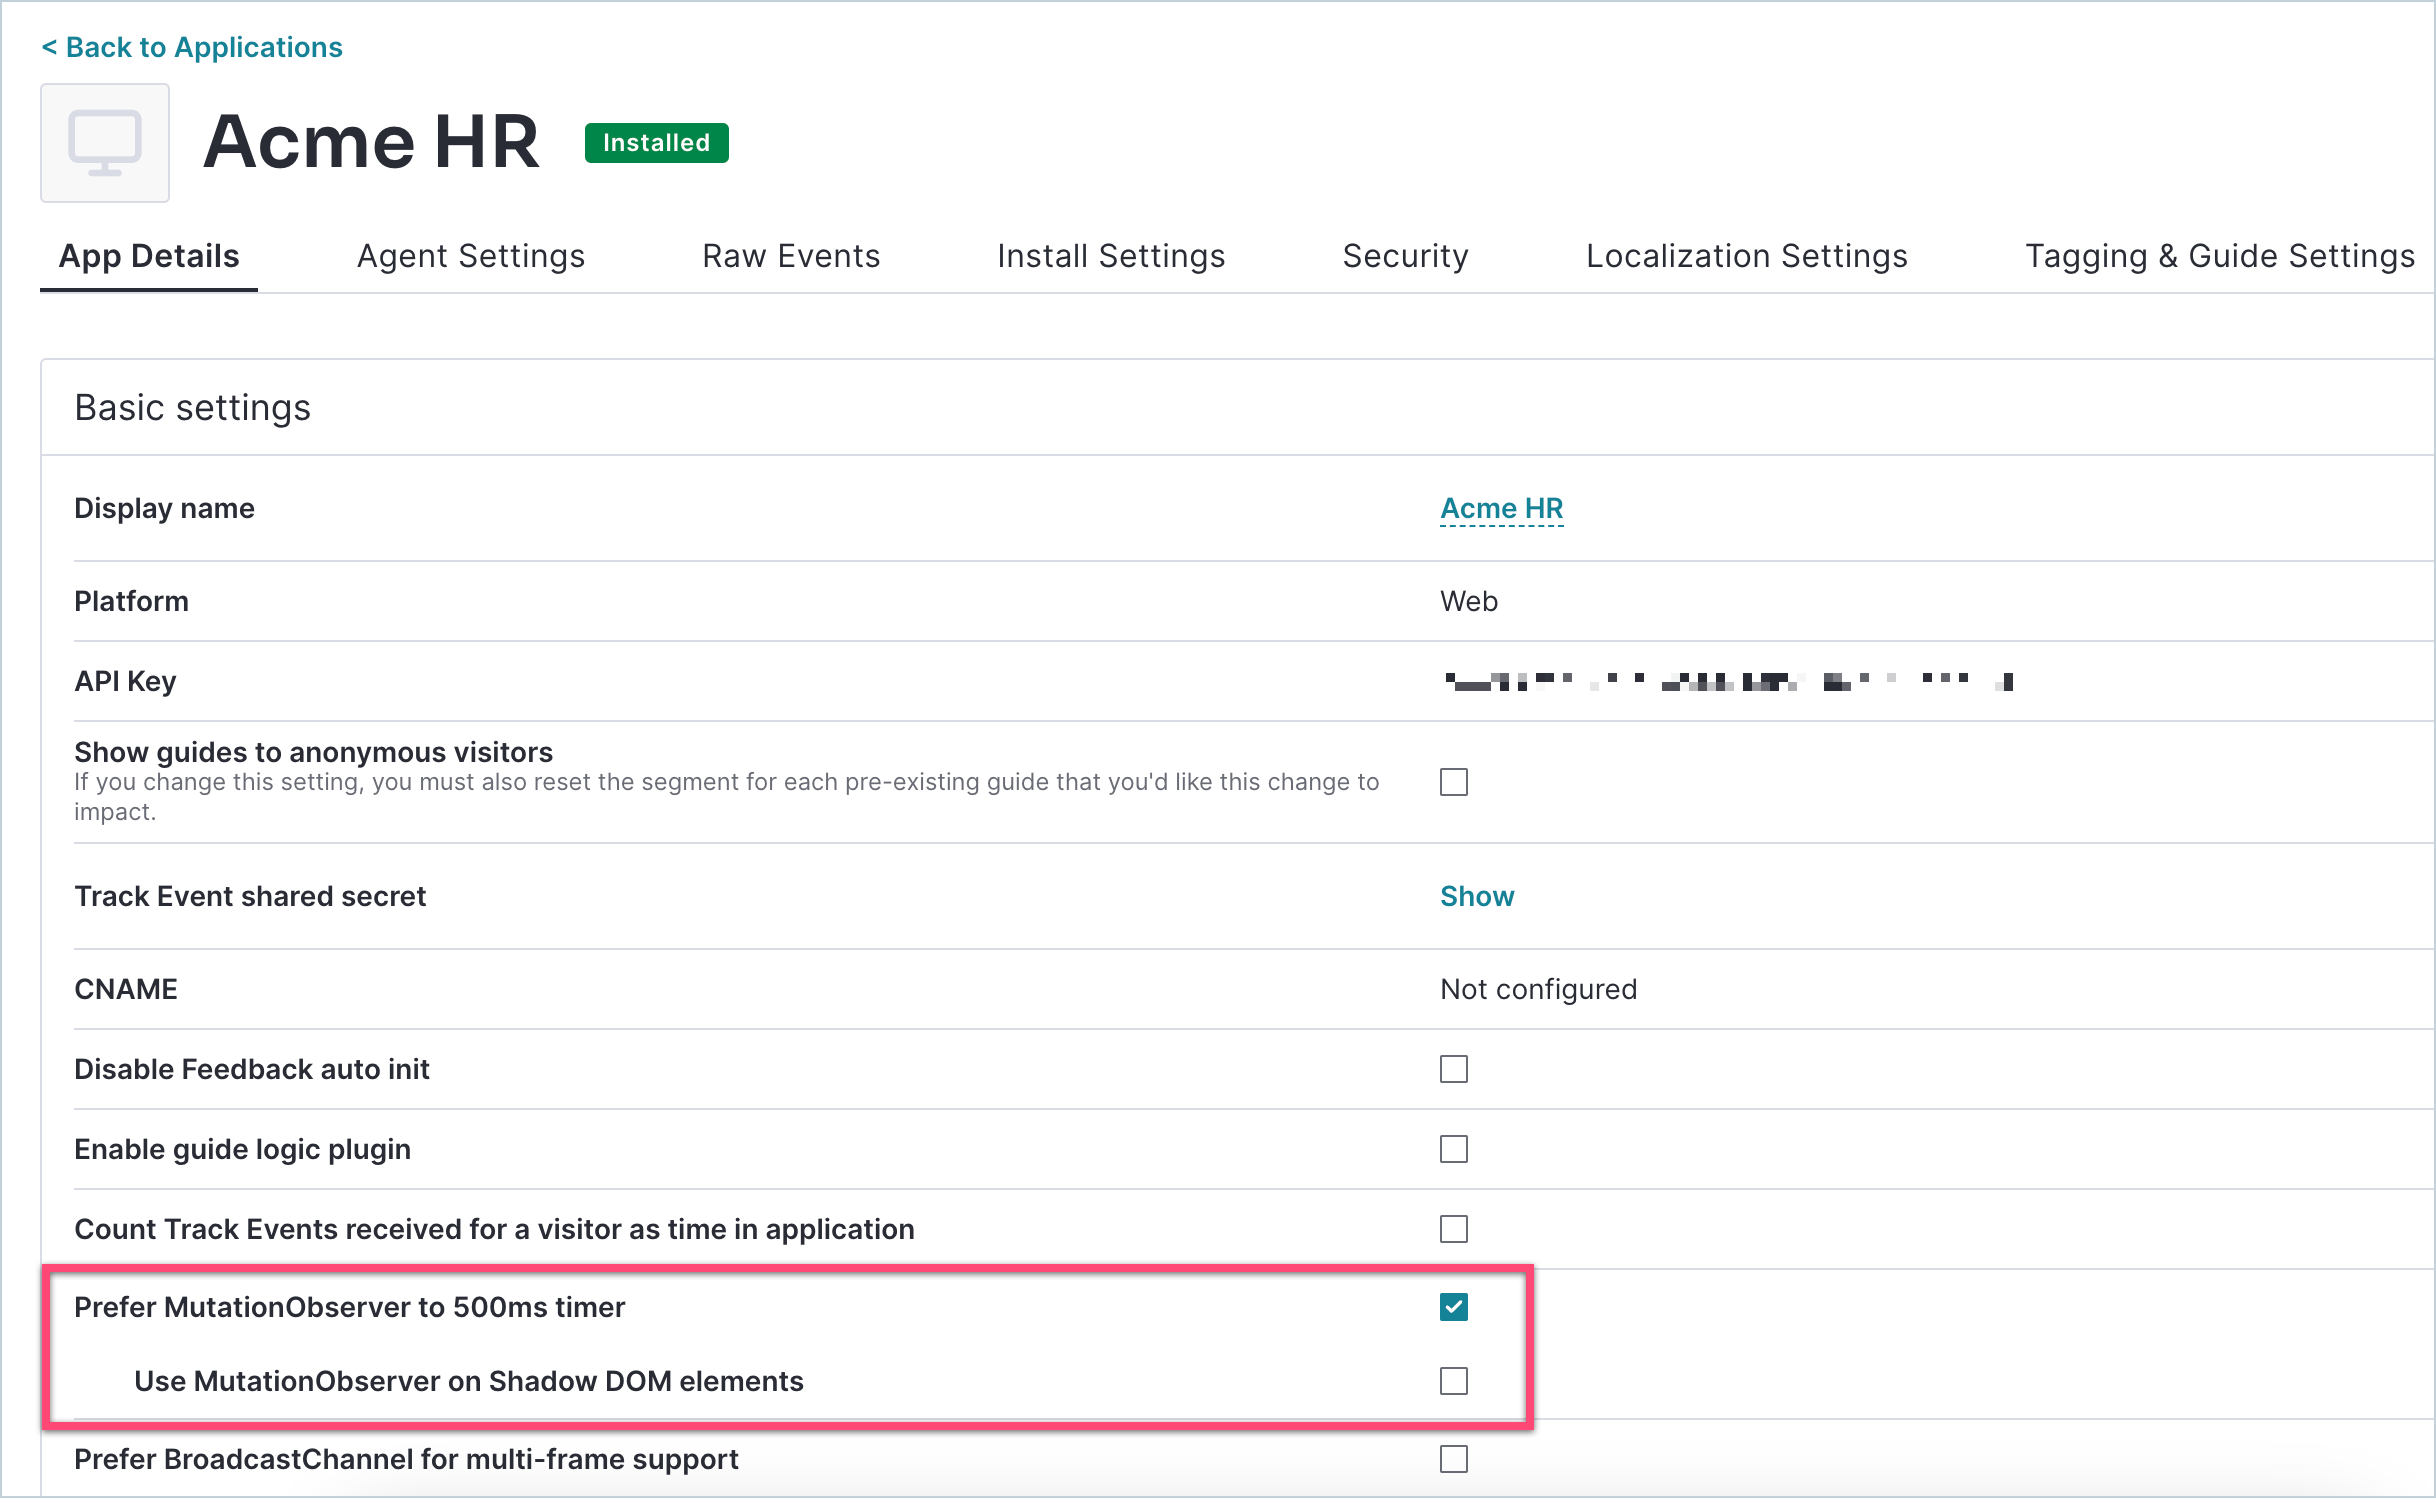Edit the Acme HR display name link
The width and height of the screenshot is (2436, 1498).
(x=1501, y=509)
